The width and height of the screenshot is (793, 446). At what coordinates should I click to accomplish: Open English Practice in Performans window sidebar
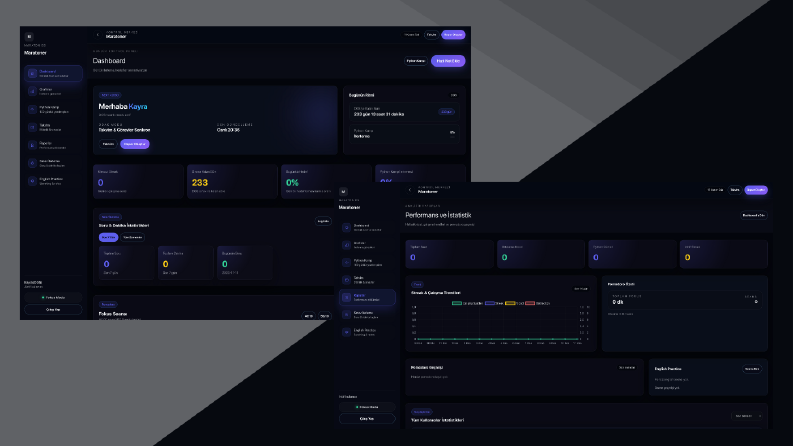tap(367, 332)
